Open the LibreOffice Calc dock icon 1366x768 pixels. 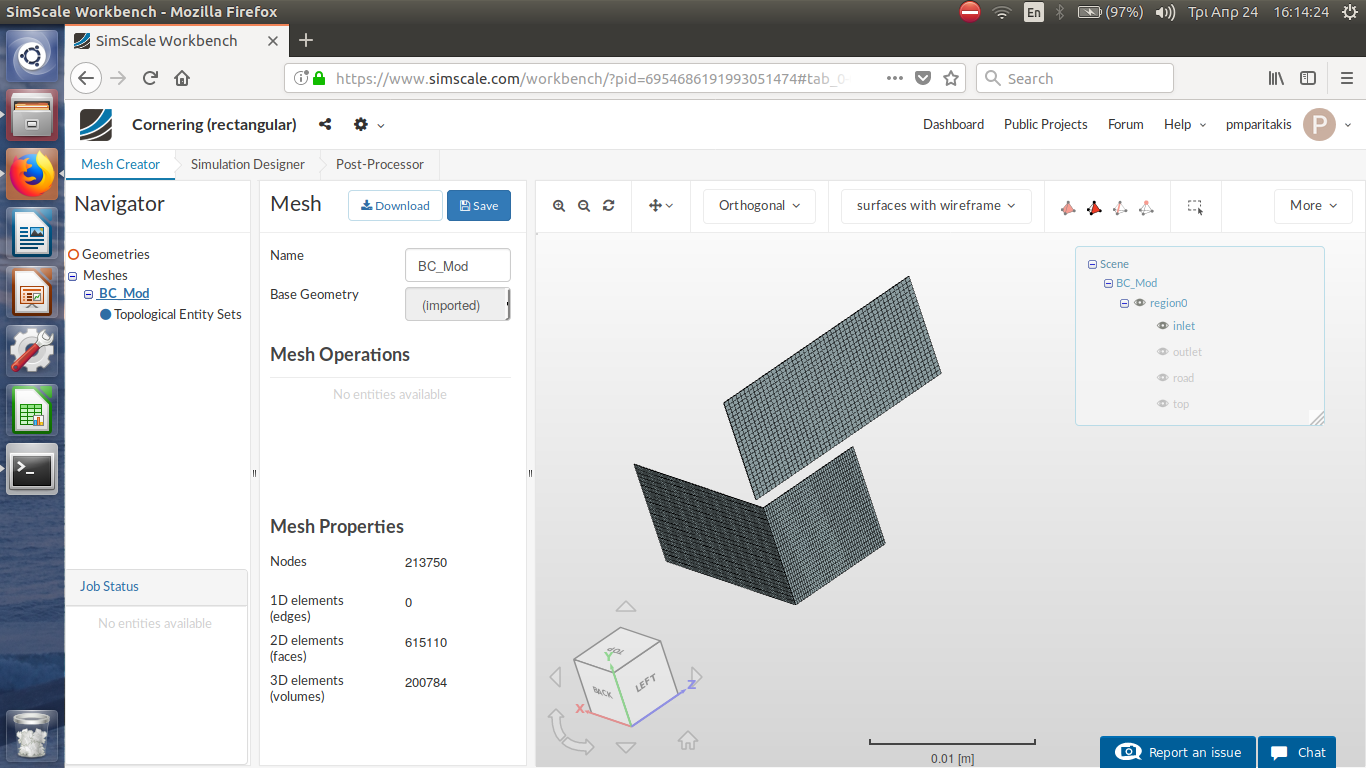(x=33, y=410)
